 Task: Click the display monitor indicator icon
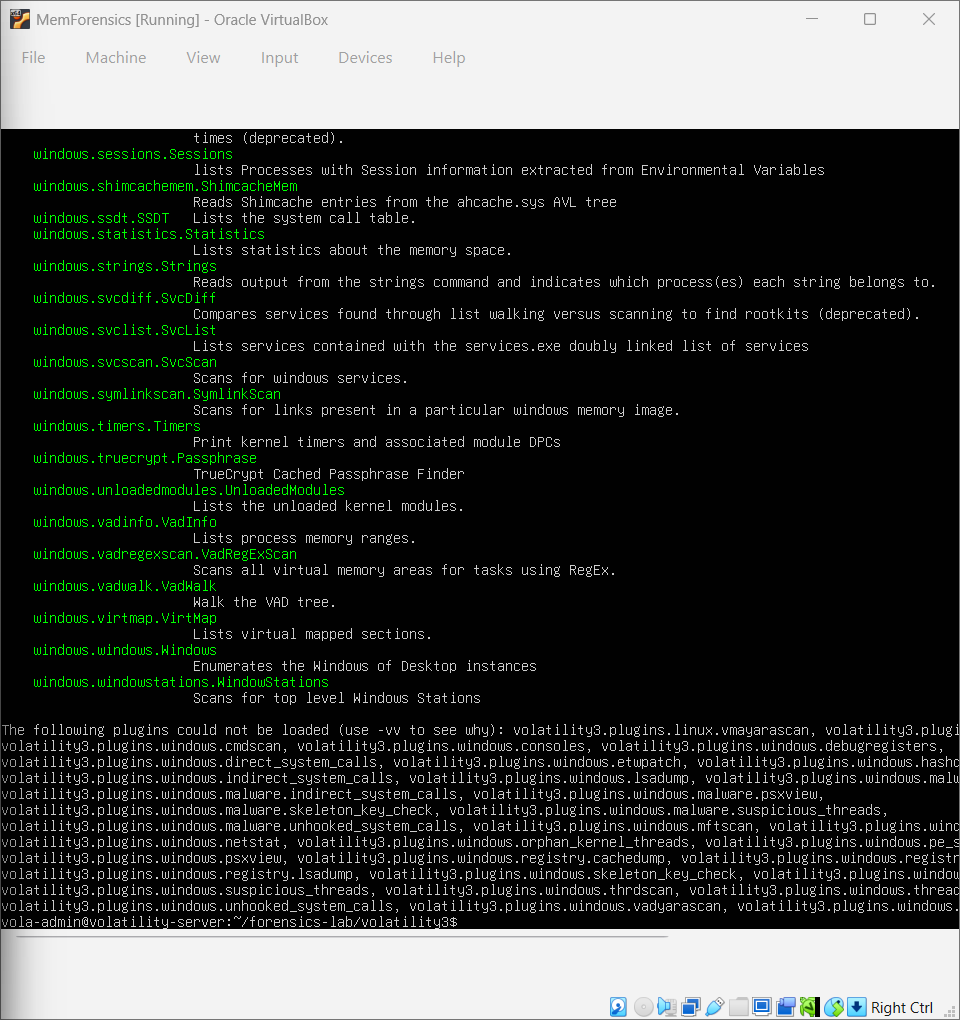[762, 1006]
